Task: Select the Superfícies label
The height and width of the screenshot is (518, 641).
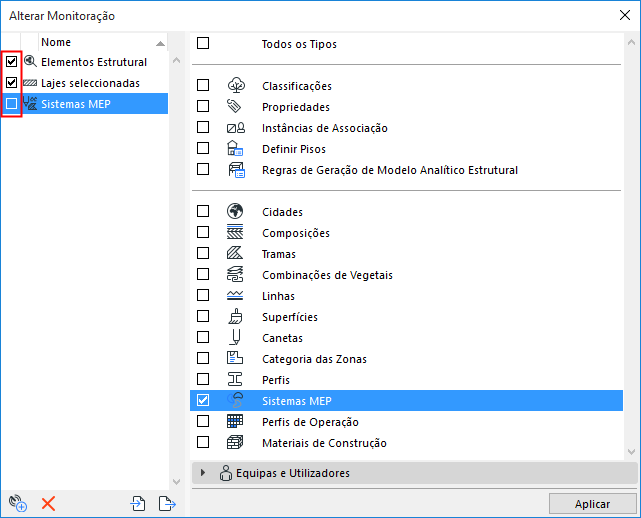Action: 289,317
